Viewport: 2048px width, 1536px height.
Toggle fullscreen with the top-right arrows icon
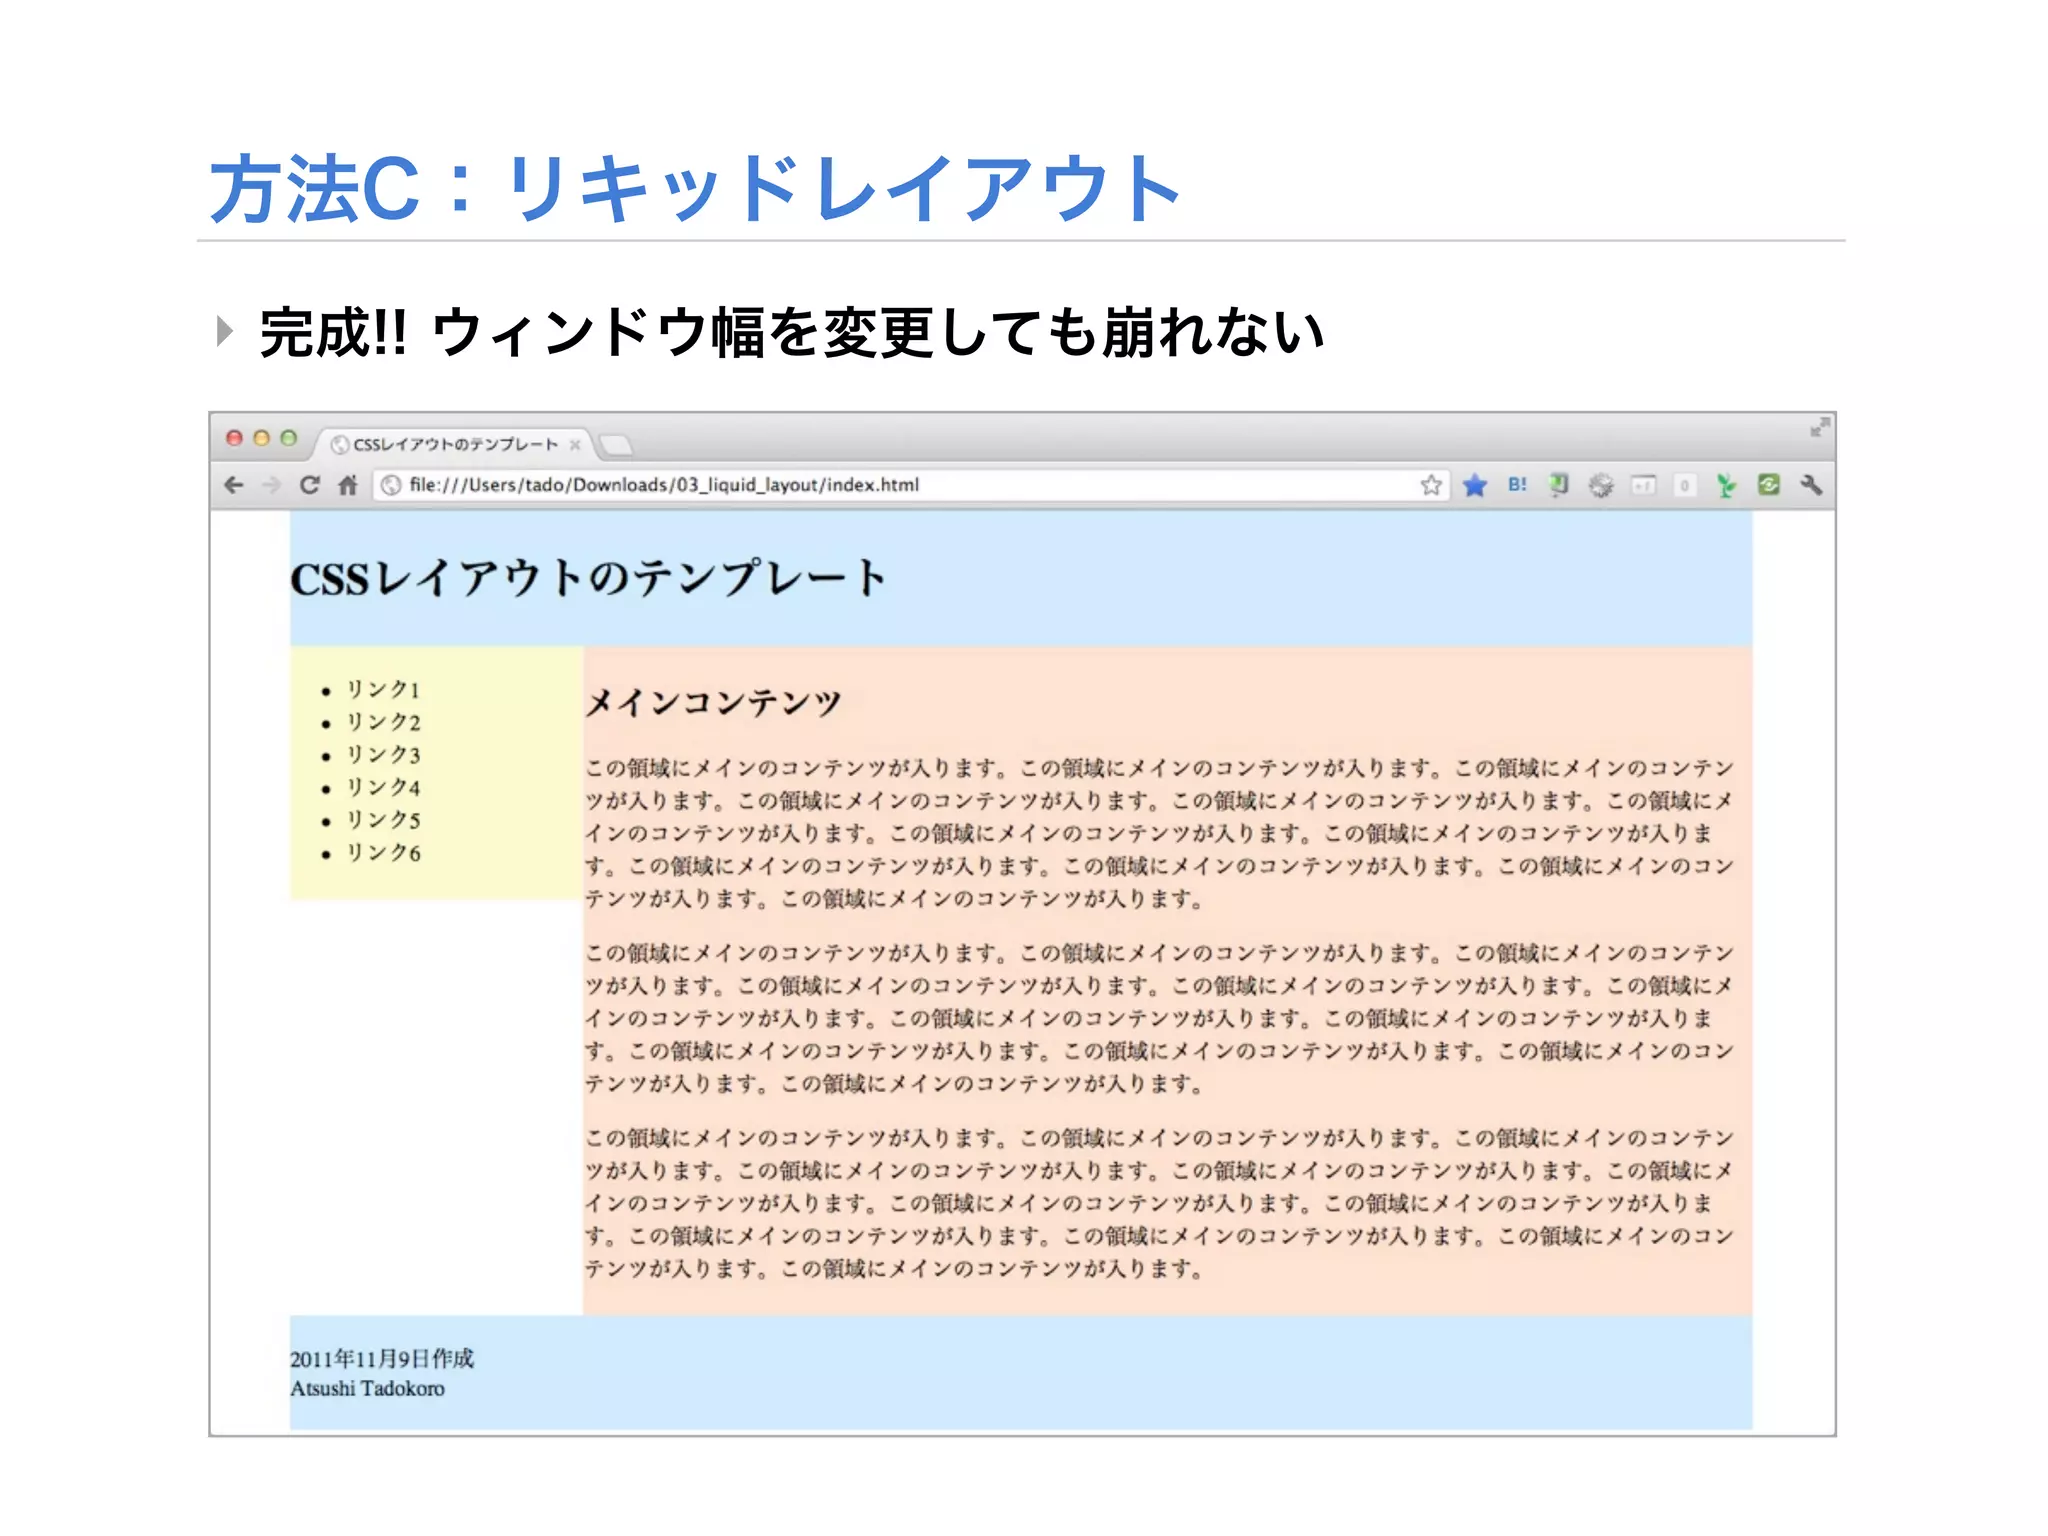1820,428
